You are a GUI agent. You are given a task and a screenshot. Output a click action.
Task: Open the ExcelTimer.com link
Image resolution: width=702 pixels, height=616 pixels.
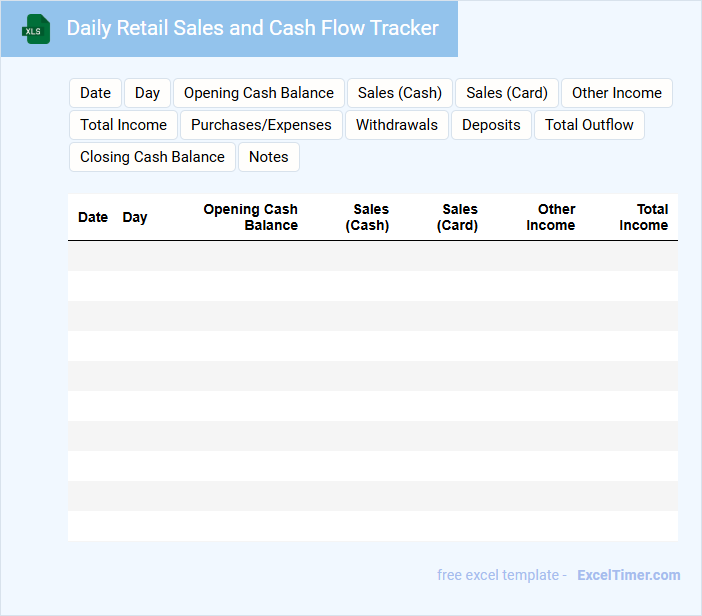[x=628, y=575]
